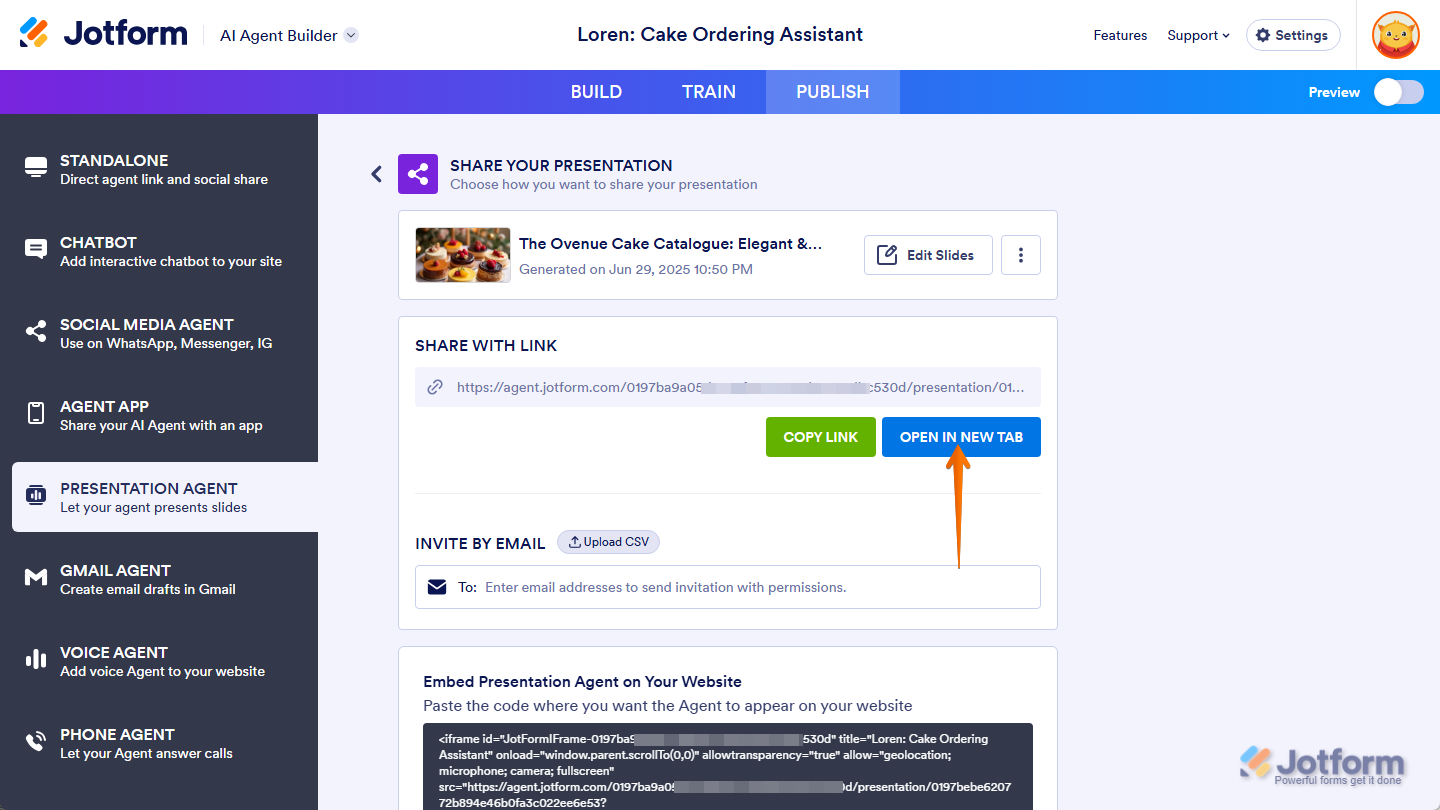The width and height of the screenshot is (1440, 810).
Task: Open the user avatar profile menu
Action: coord(1395,35)
